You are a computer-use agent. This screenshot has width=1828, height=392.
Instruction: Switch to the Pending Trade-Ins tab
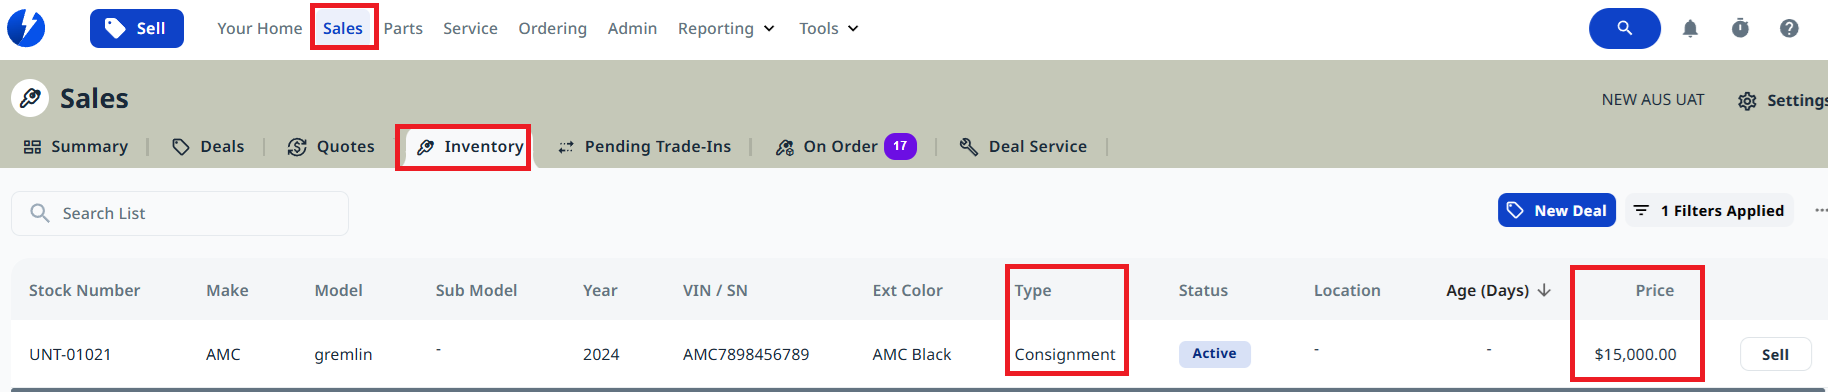click(x=644, y=147)
